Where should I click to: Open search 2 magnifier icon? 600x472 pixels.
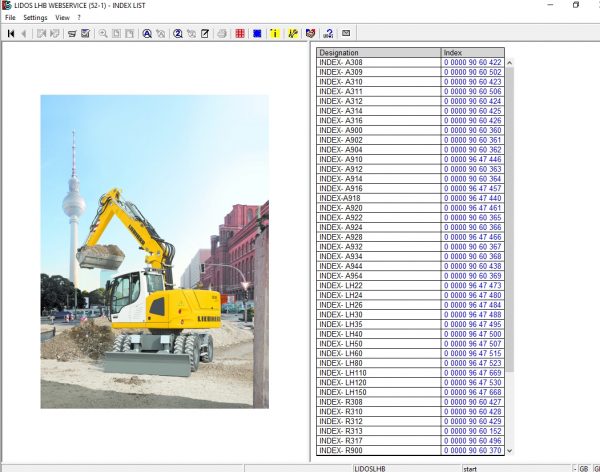tap(178, 34)
